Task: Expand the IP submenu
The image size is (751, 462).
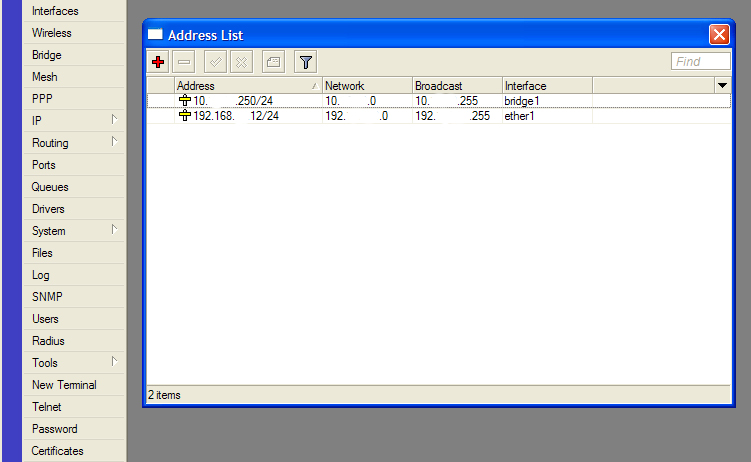Action: click(114, 120)
